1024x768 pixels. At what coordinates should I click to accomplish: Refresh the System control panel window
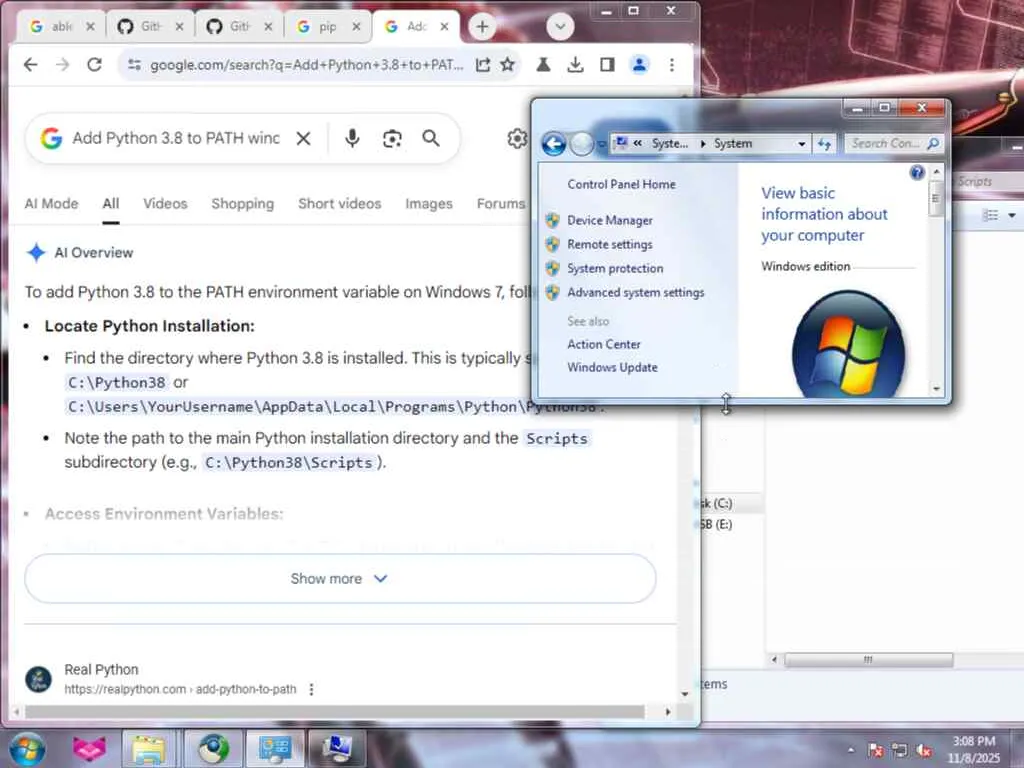[x=824, y=144]
